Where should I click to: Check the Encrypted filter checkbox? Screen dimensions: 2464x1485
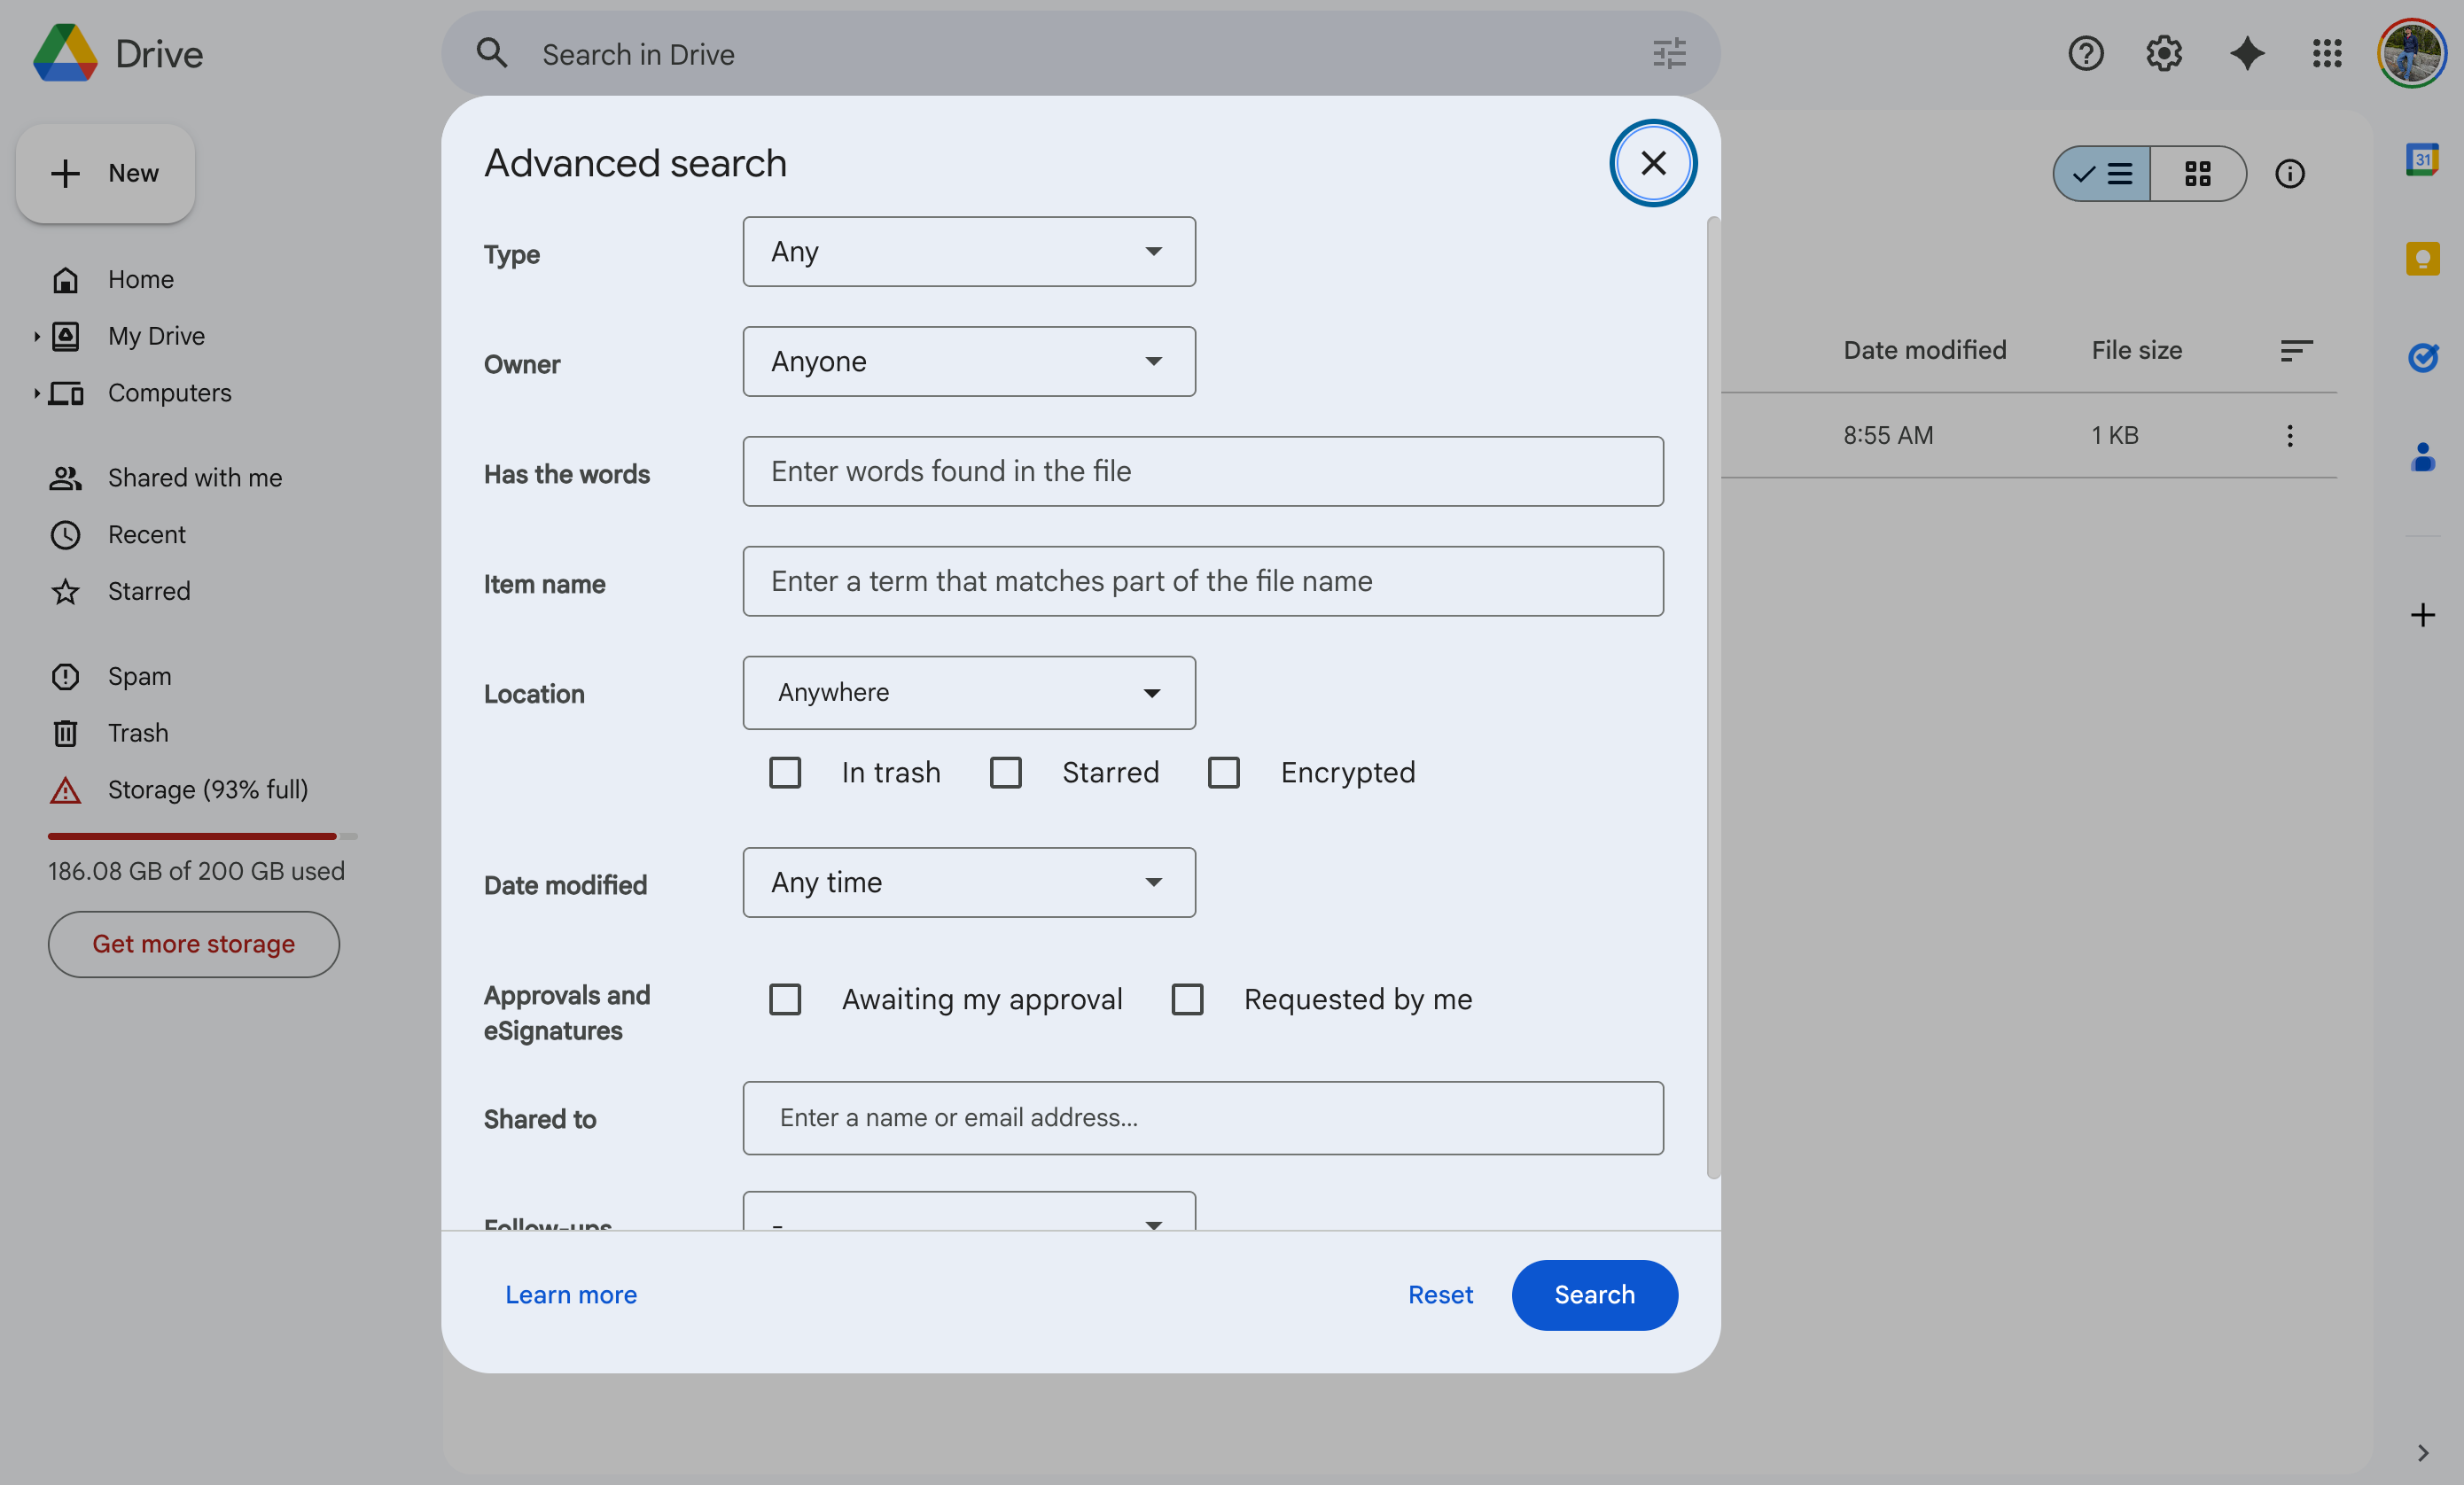[1224, 772]
